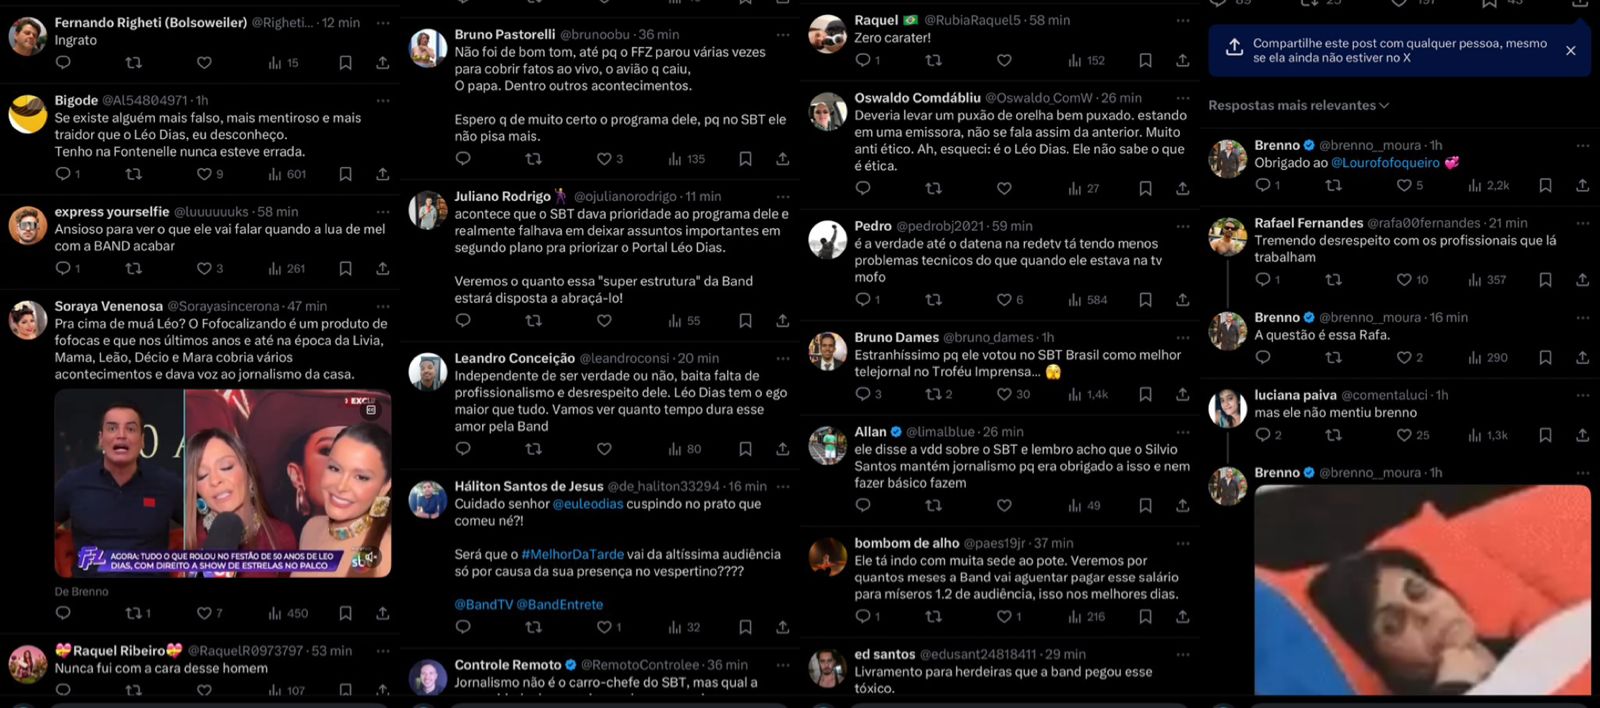Open more options on Fernando Righeti's post
The image size is (1600, 708).
pos(383,22)
